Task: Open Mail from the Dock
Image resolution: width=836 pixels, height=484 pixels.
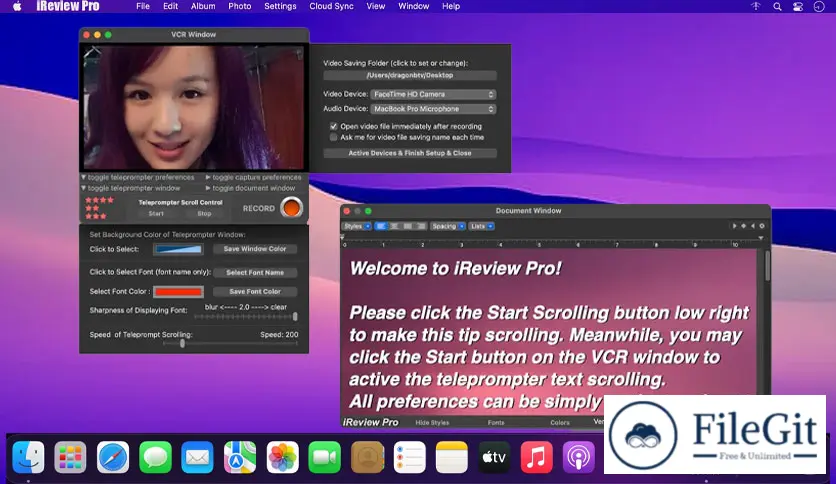Action: click(x=197, y=457)
